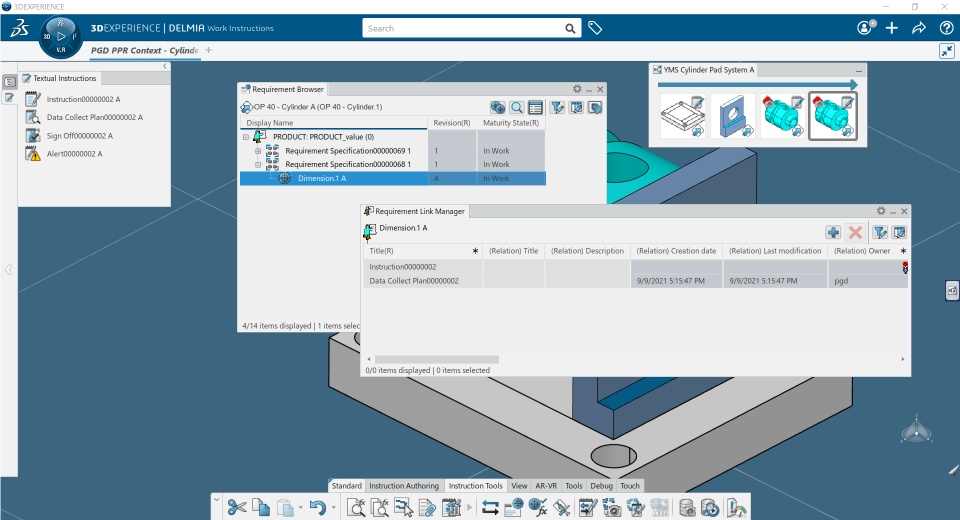Screen dimensions: 960x520
Task: Click the tag icon in Requirement Browser toolbar
Action: click(x=594, y=107)
